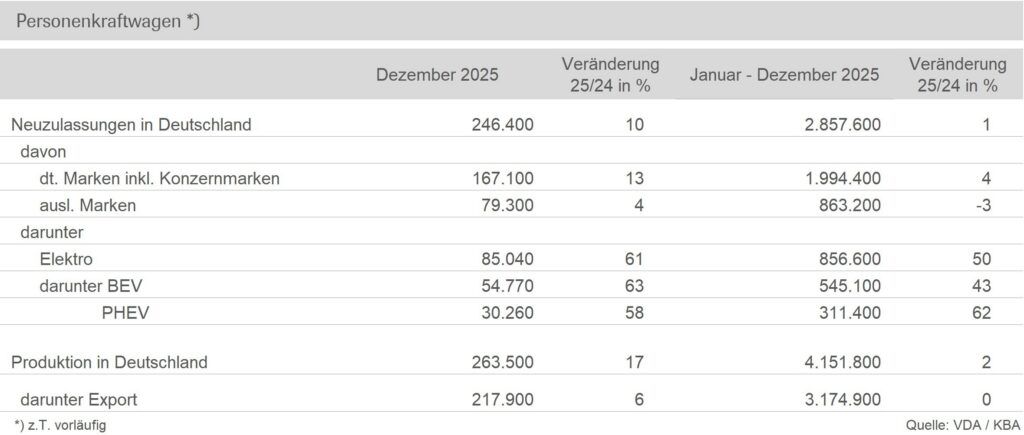Select the Dezember 2025 column header
The height and width of the screenshot is (435, 1024).
coord(436,75)
